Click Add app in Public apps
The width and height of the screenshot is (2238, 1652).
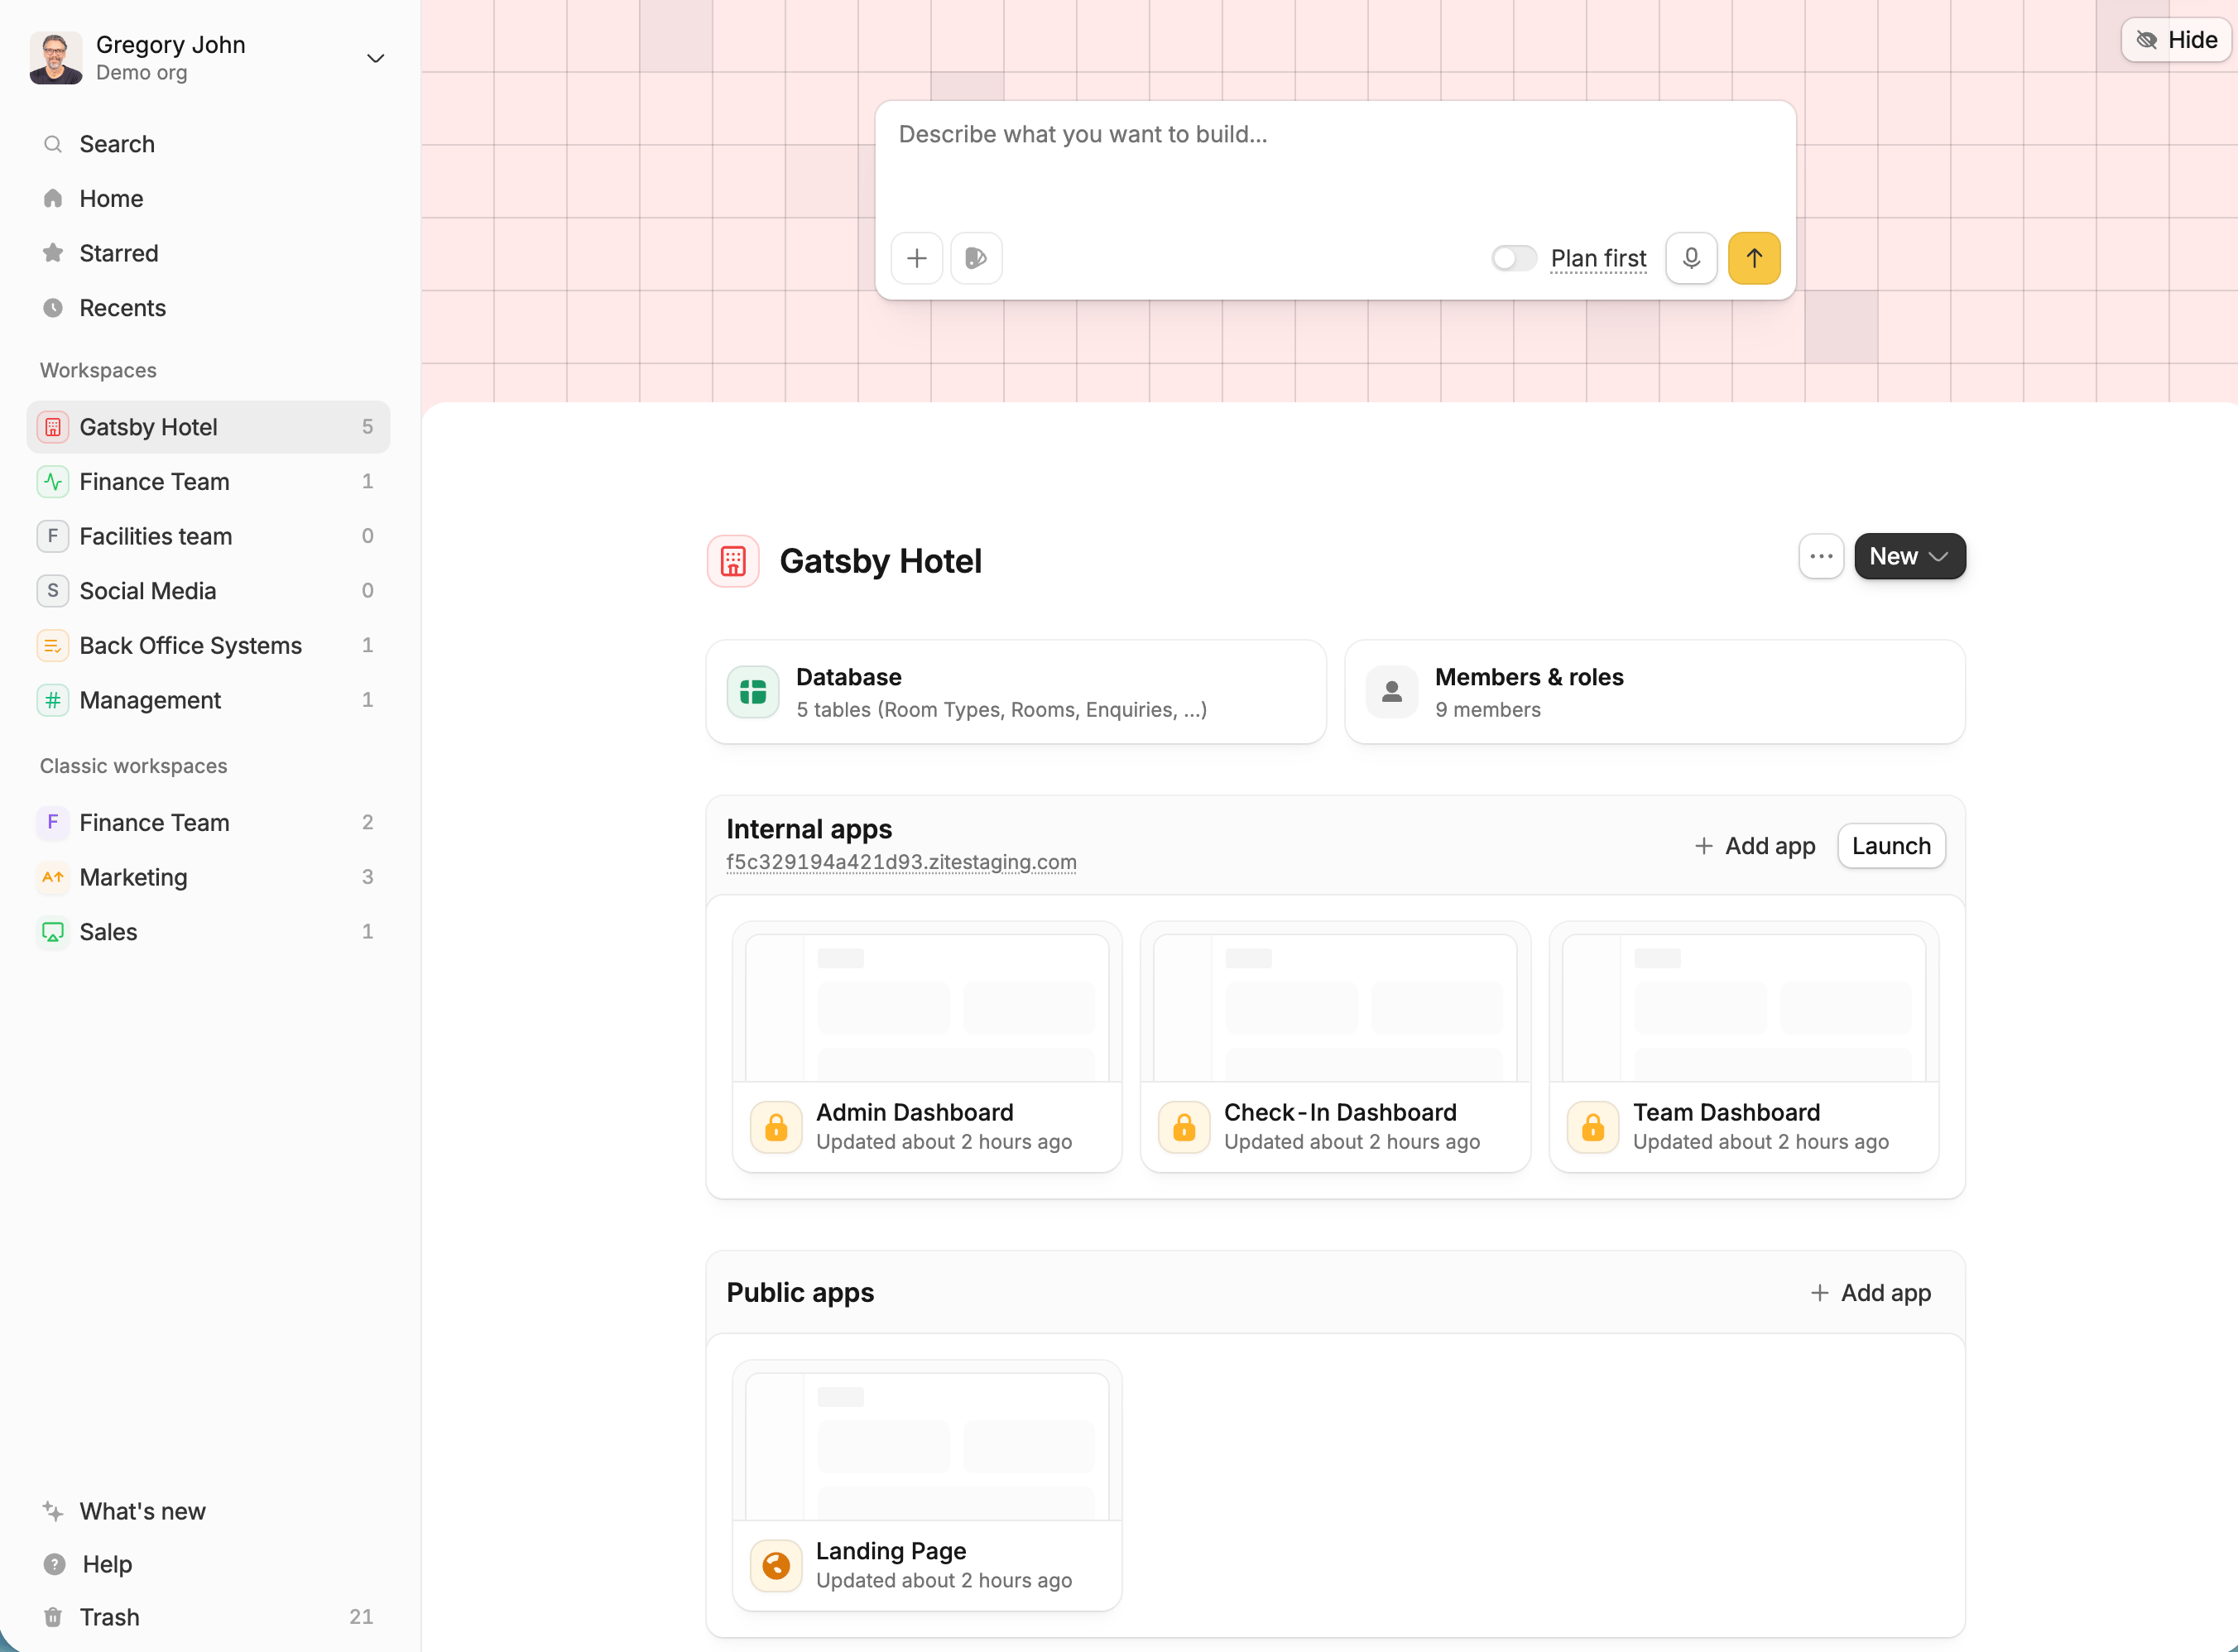pyautogui.click(x=1871, y=1293)
